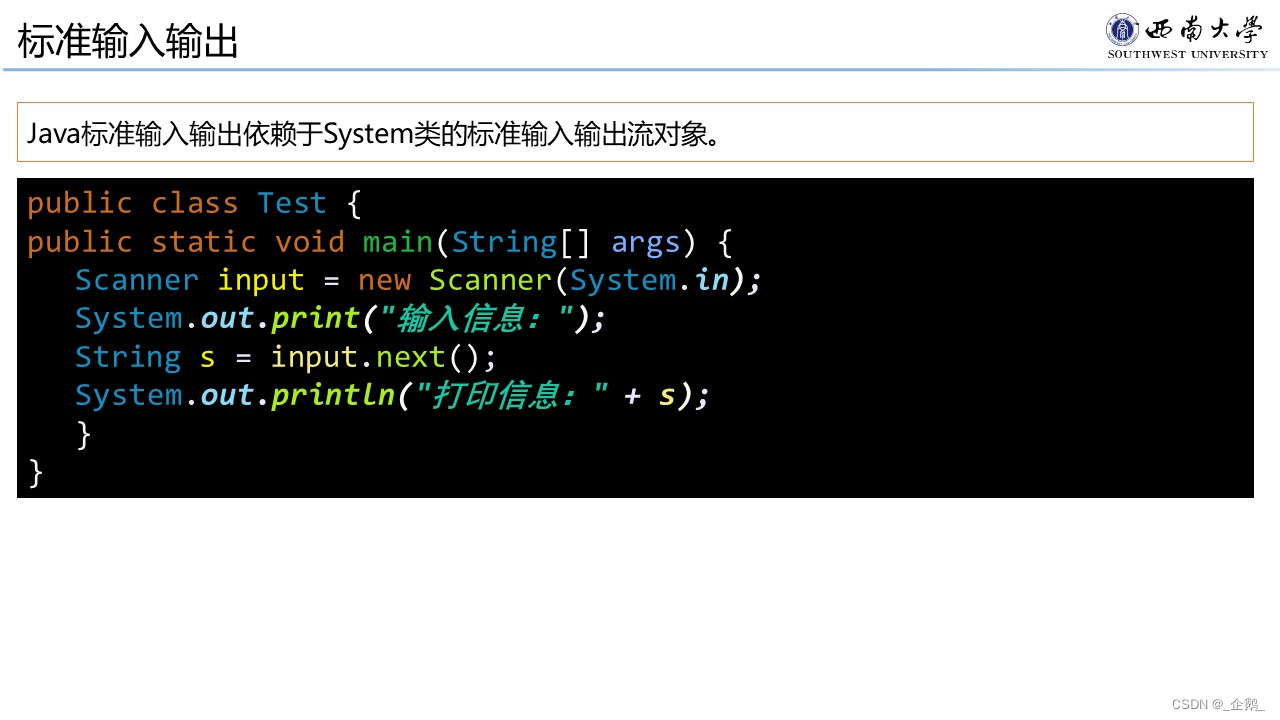Click the string literal "打印信息："
This screenshot has width=1280, height=720.
tap(512, 395)
